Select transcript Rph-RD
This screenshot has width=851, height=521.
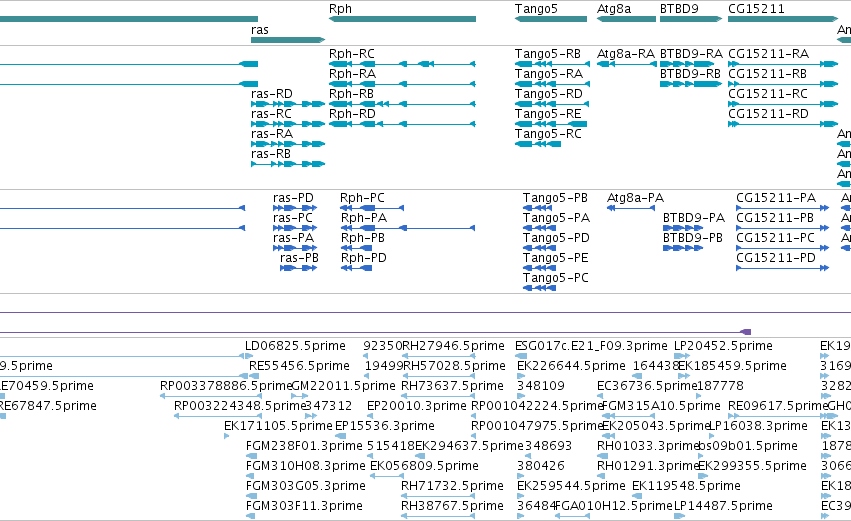402,124
